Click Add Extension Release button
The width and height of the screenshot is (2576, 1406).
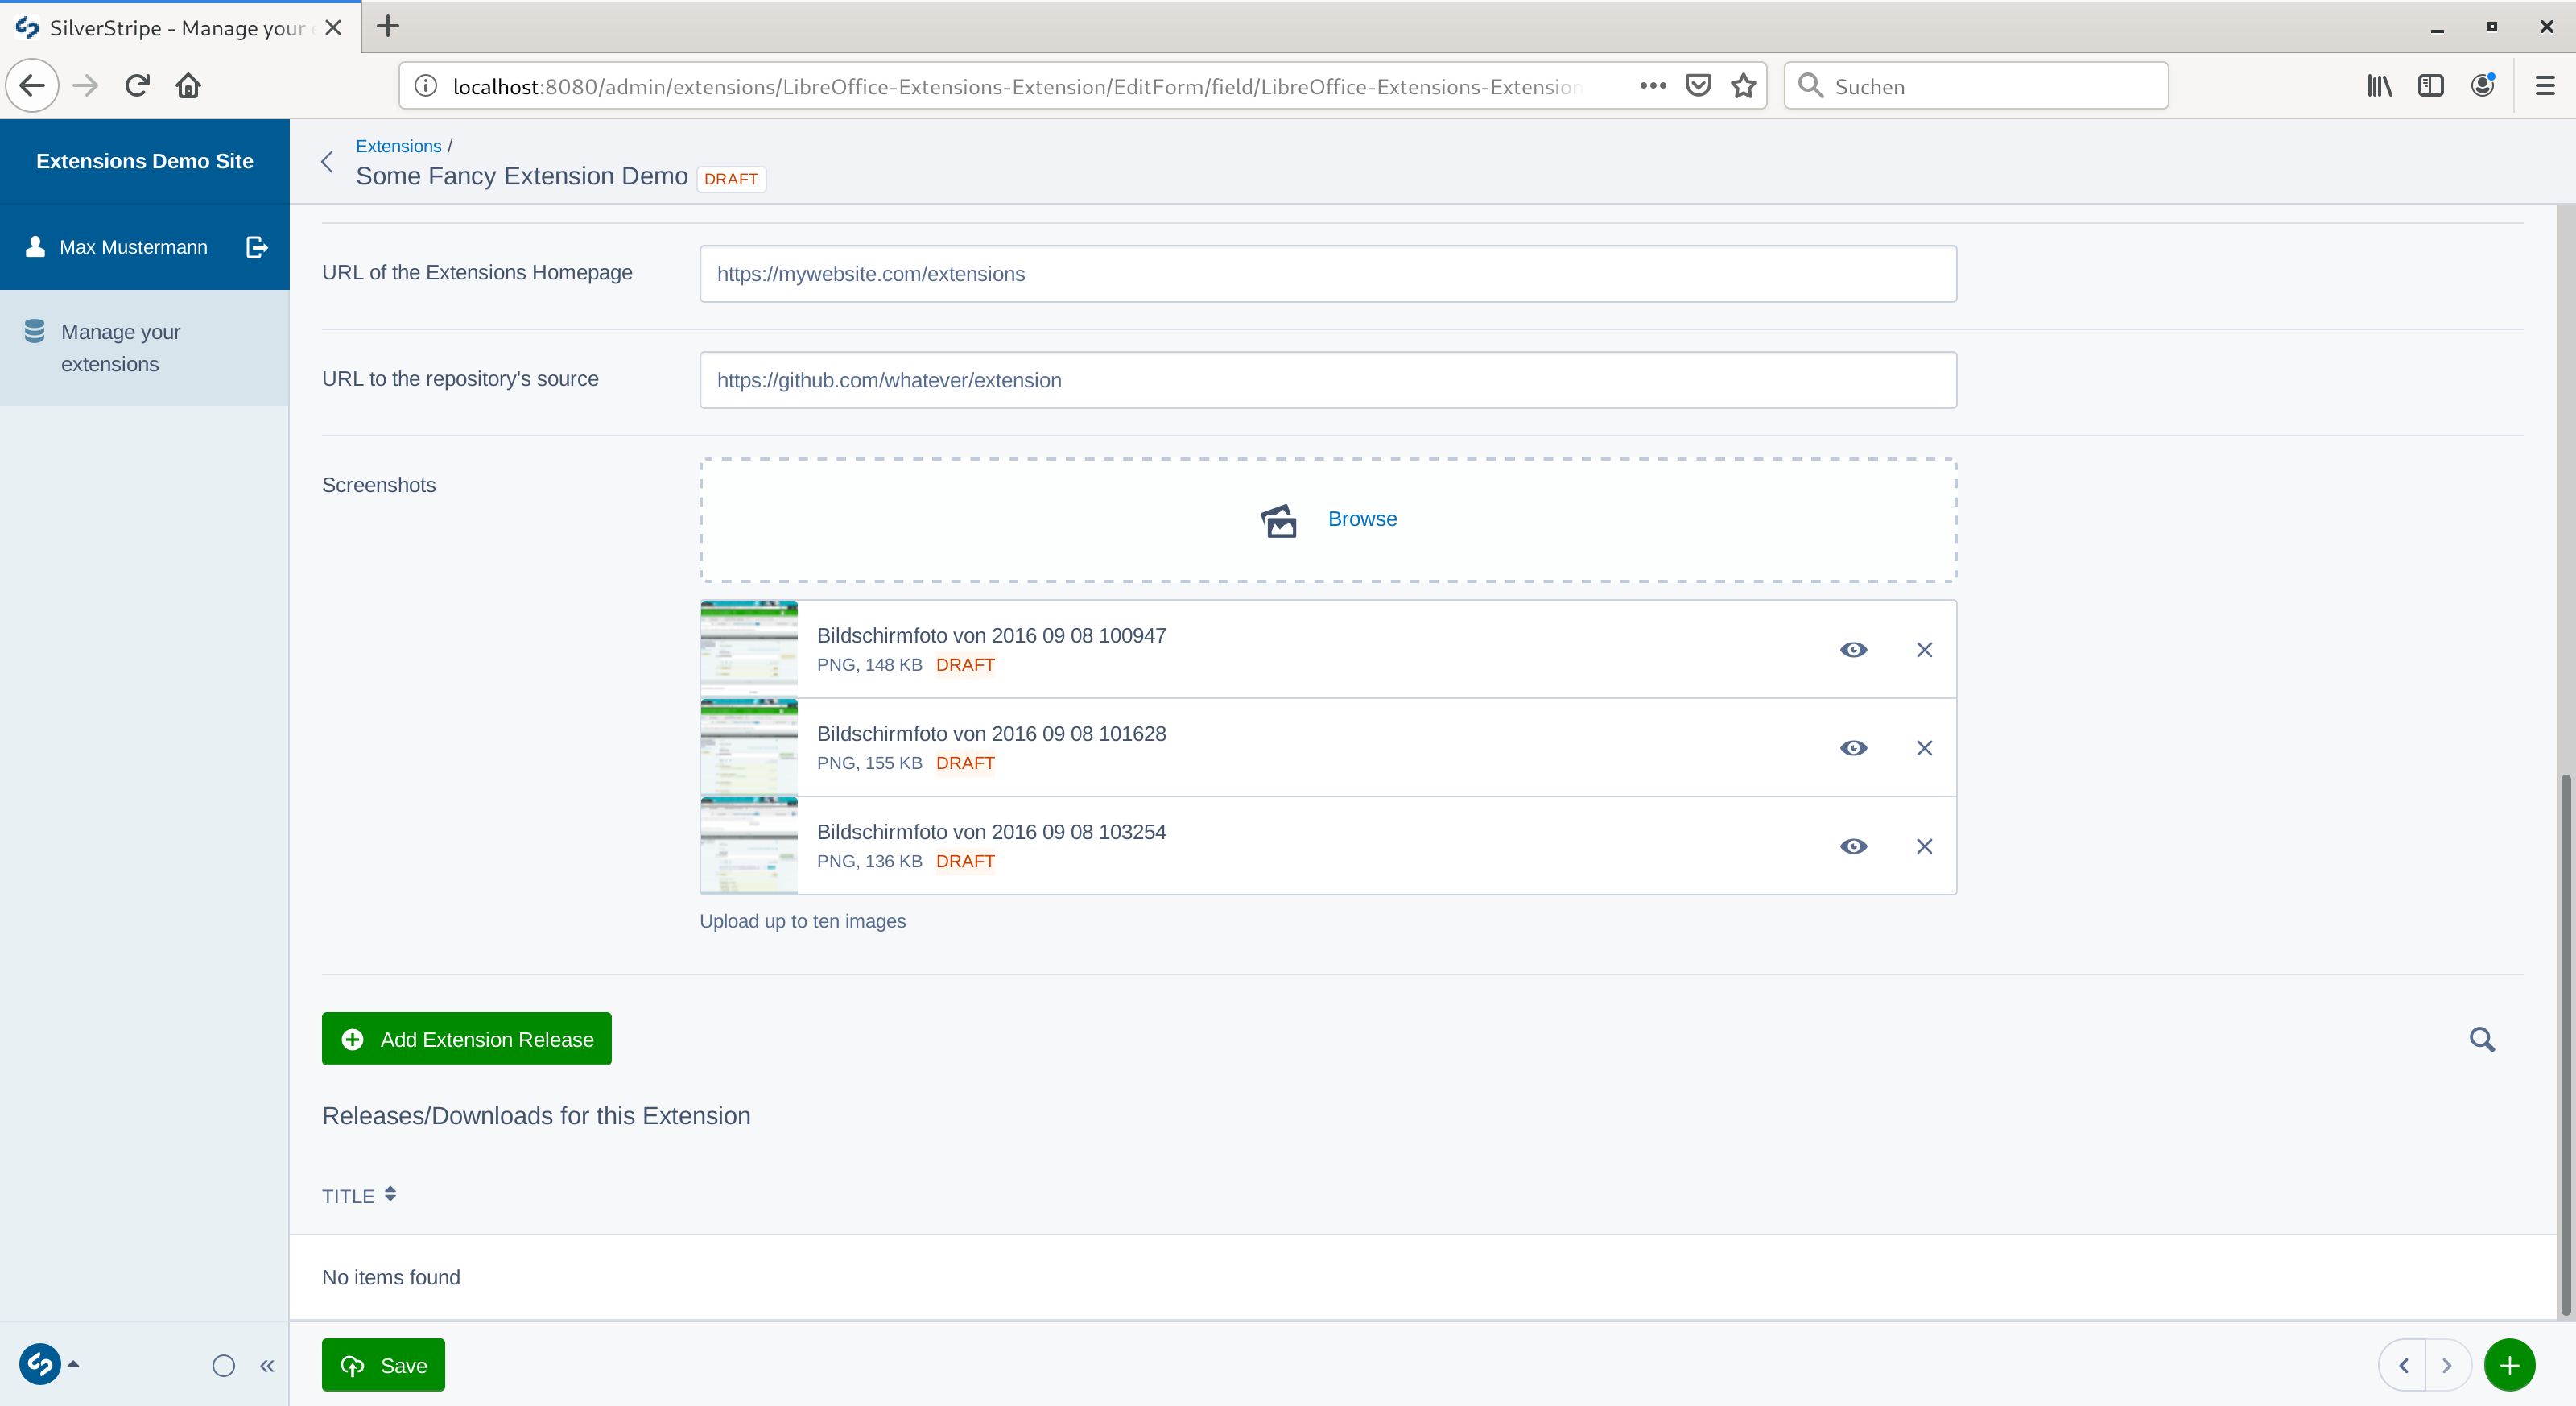466,1039
